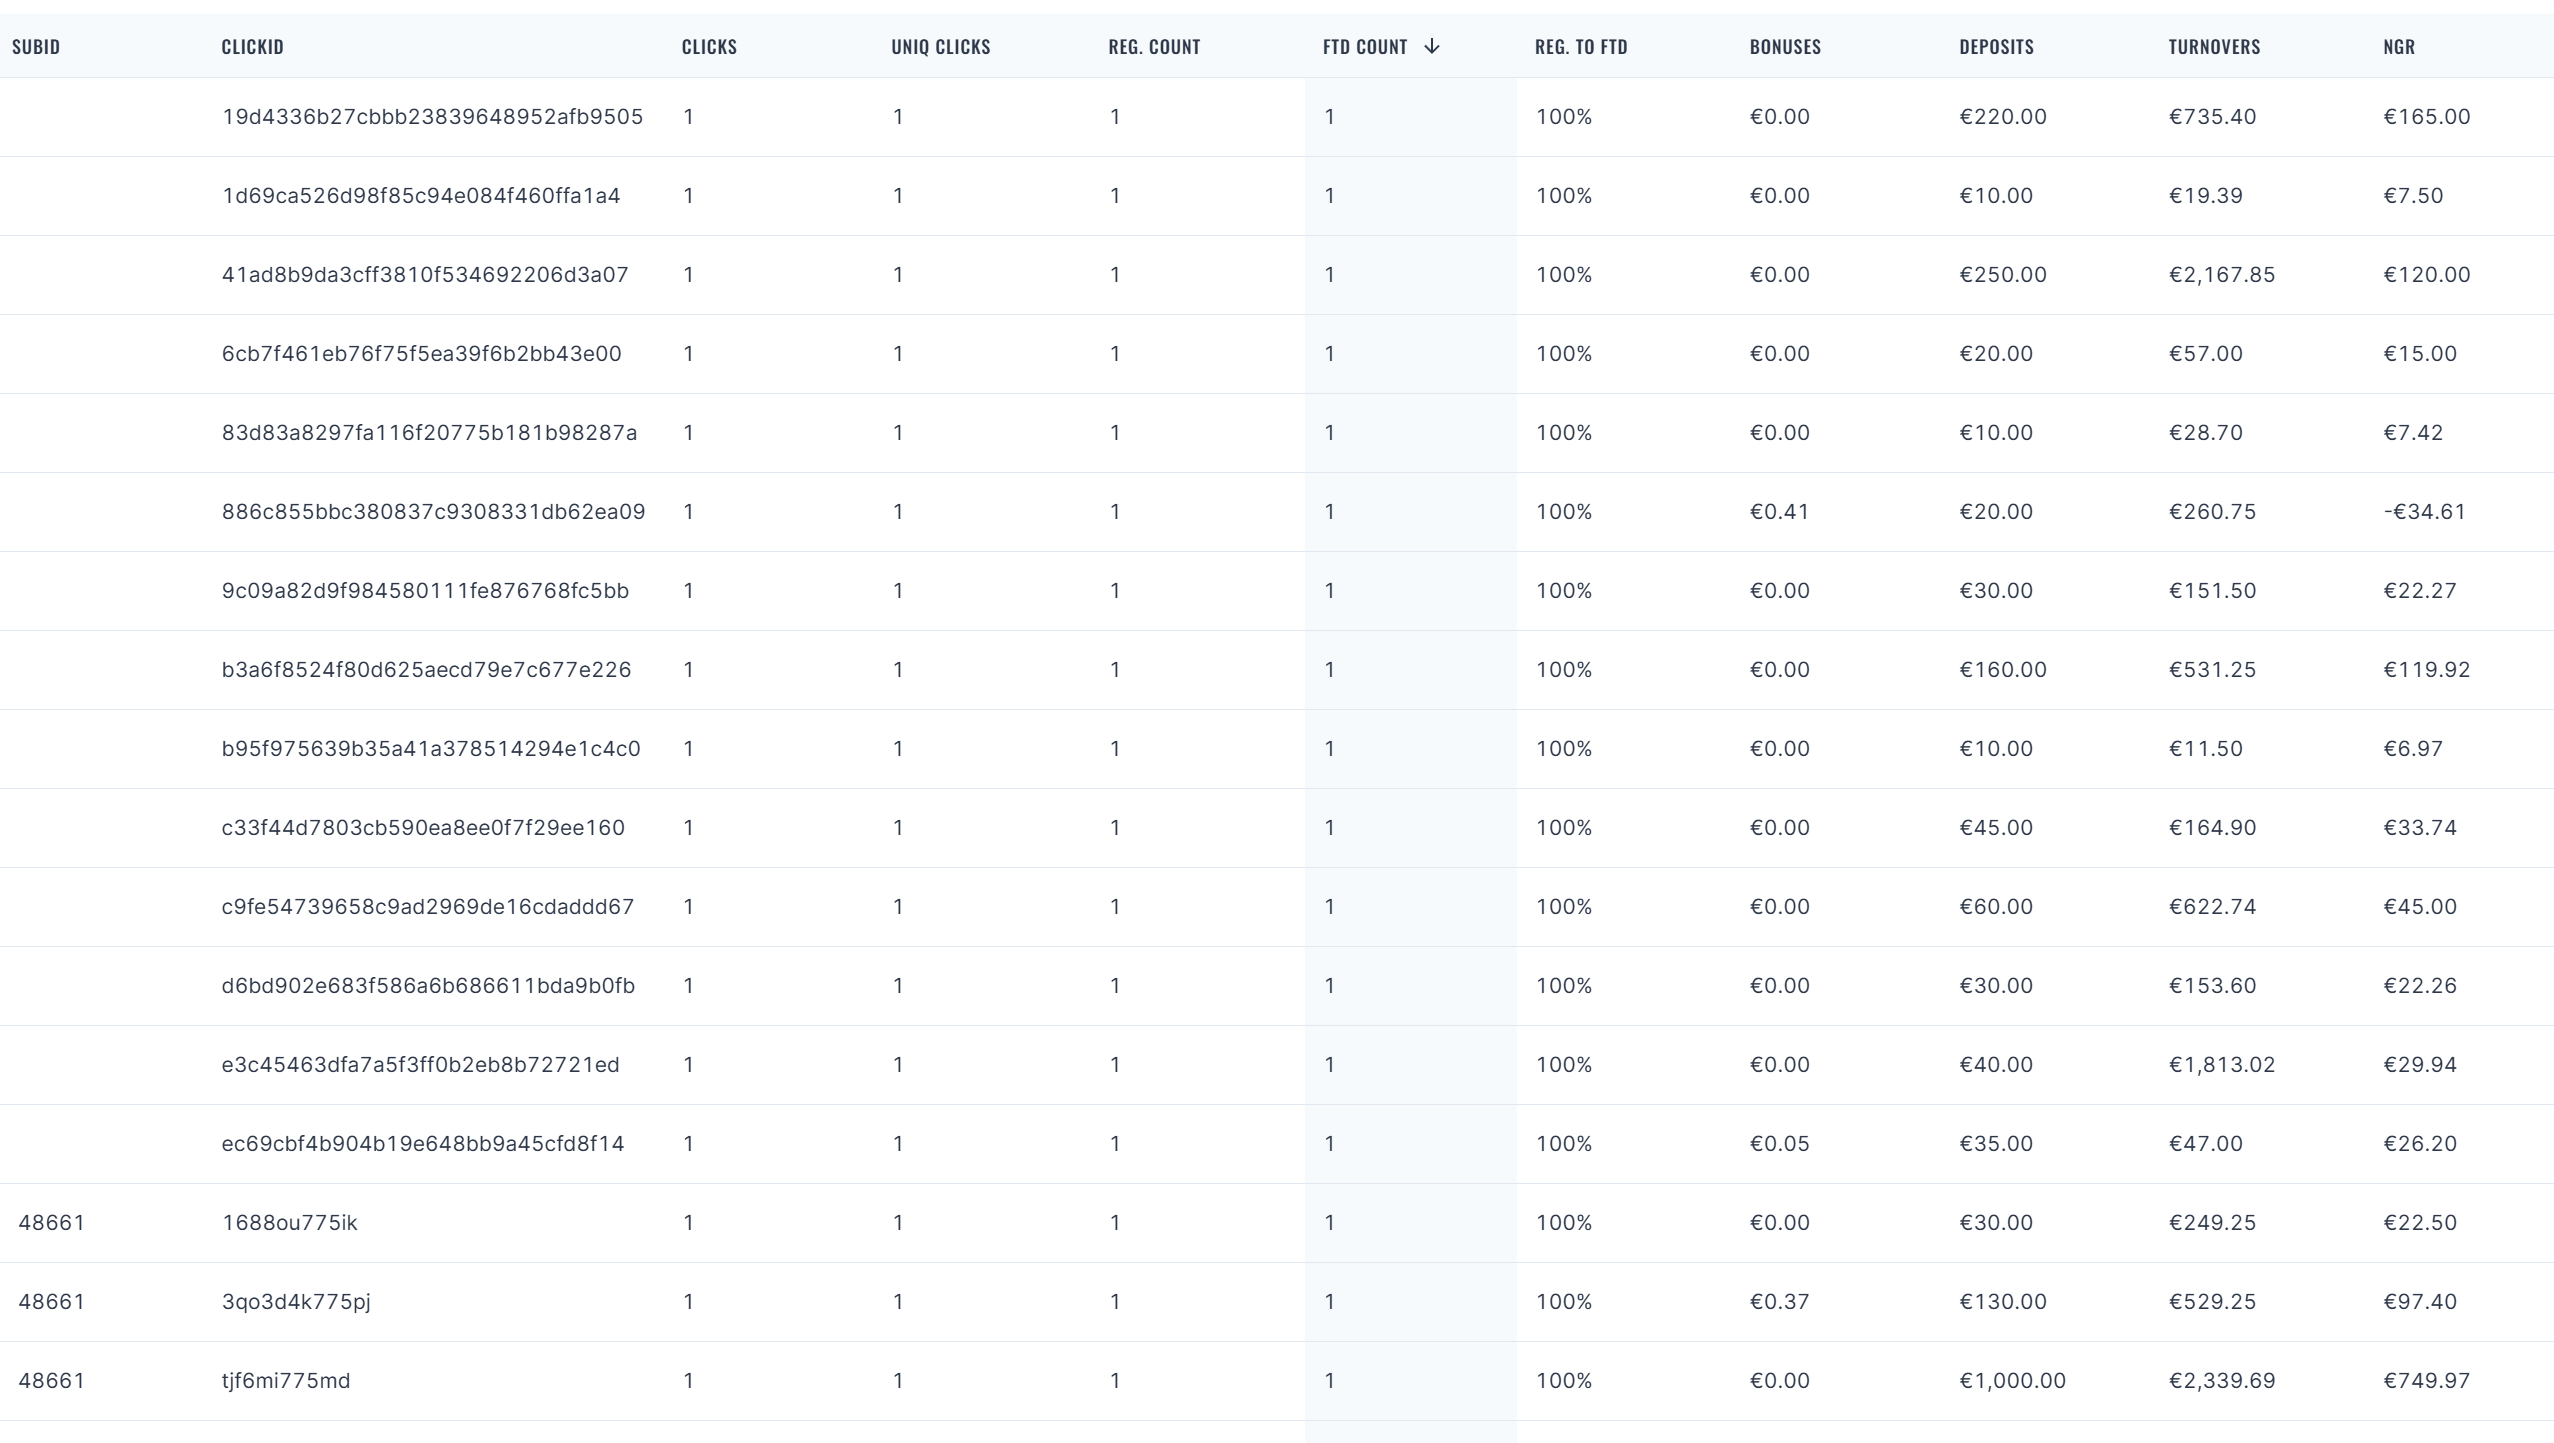Select click ID 19d4336b27cbbb23839648952afb9505
Viewport: 2554px width, 1443px height.
[x=432, y=117]
